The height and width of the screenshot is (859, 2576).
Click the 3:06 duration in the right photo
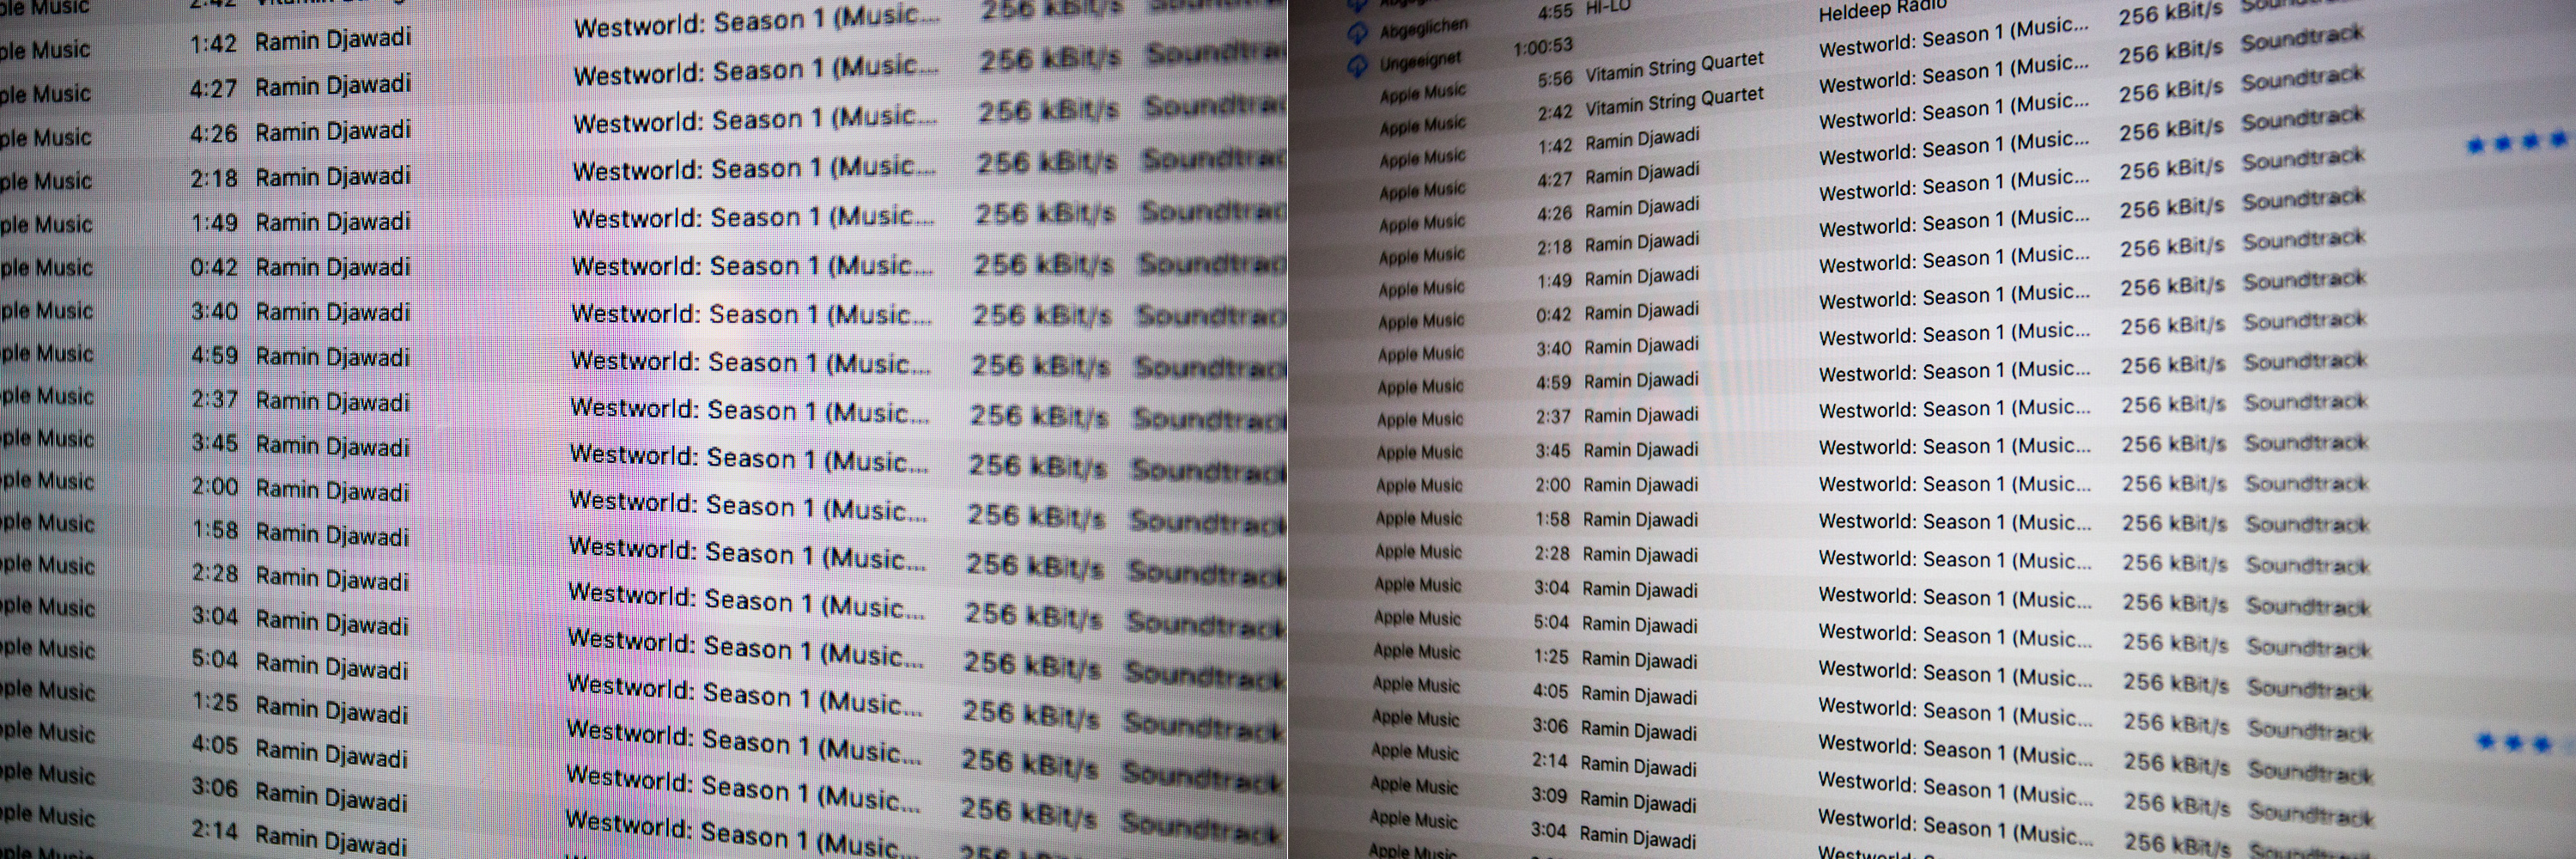tap(1550, 726)
